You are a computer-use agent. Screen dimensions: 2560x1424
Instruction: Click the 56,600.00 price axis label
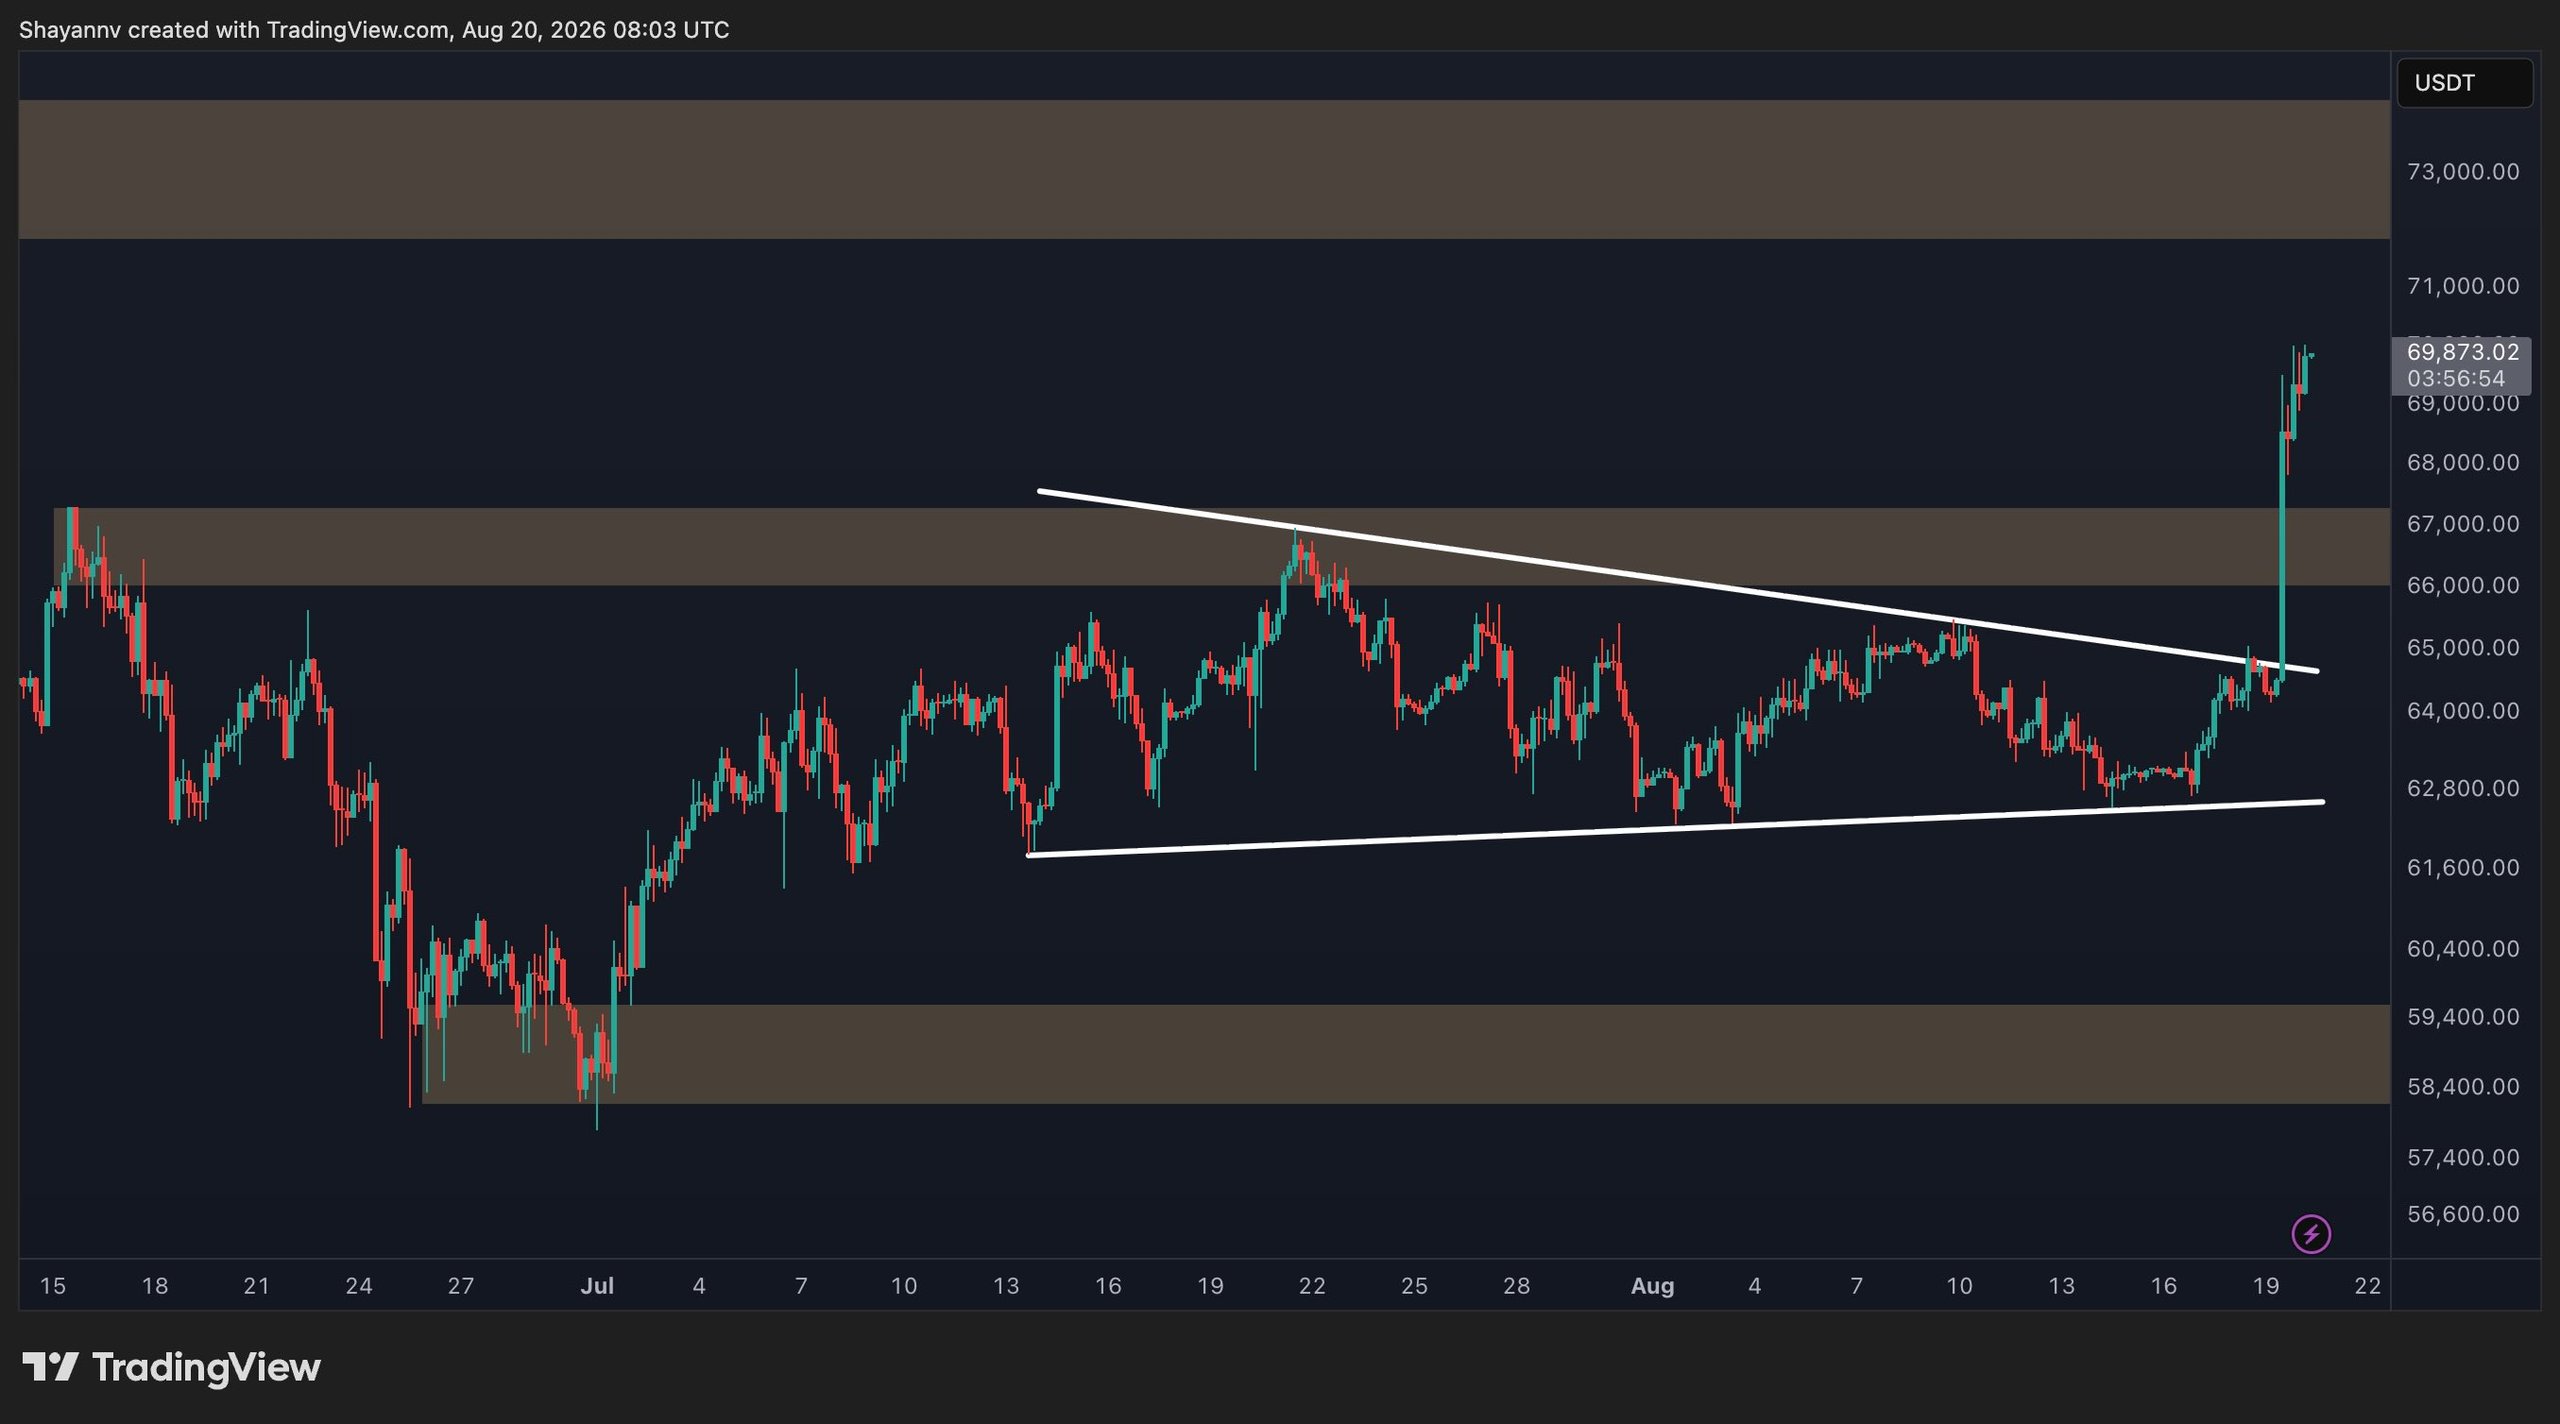2463,1215
